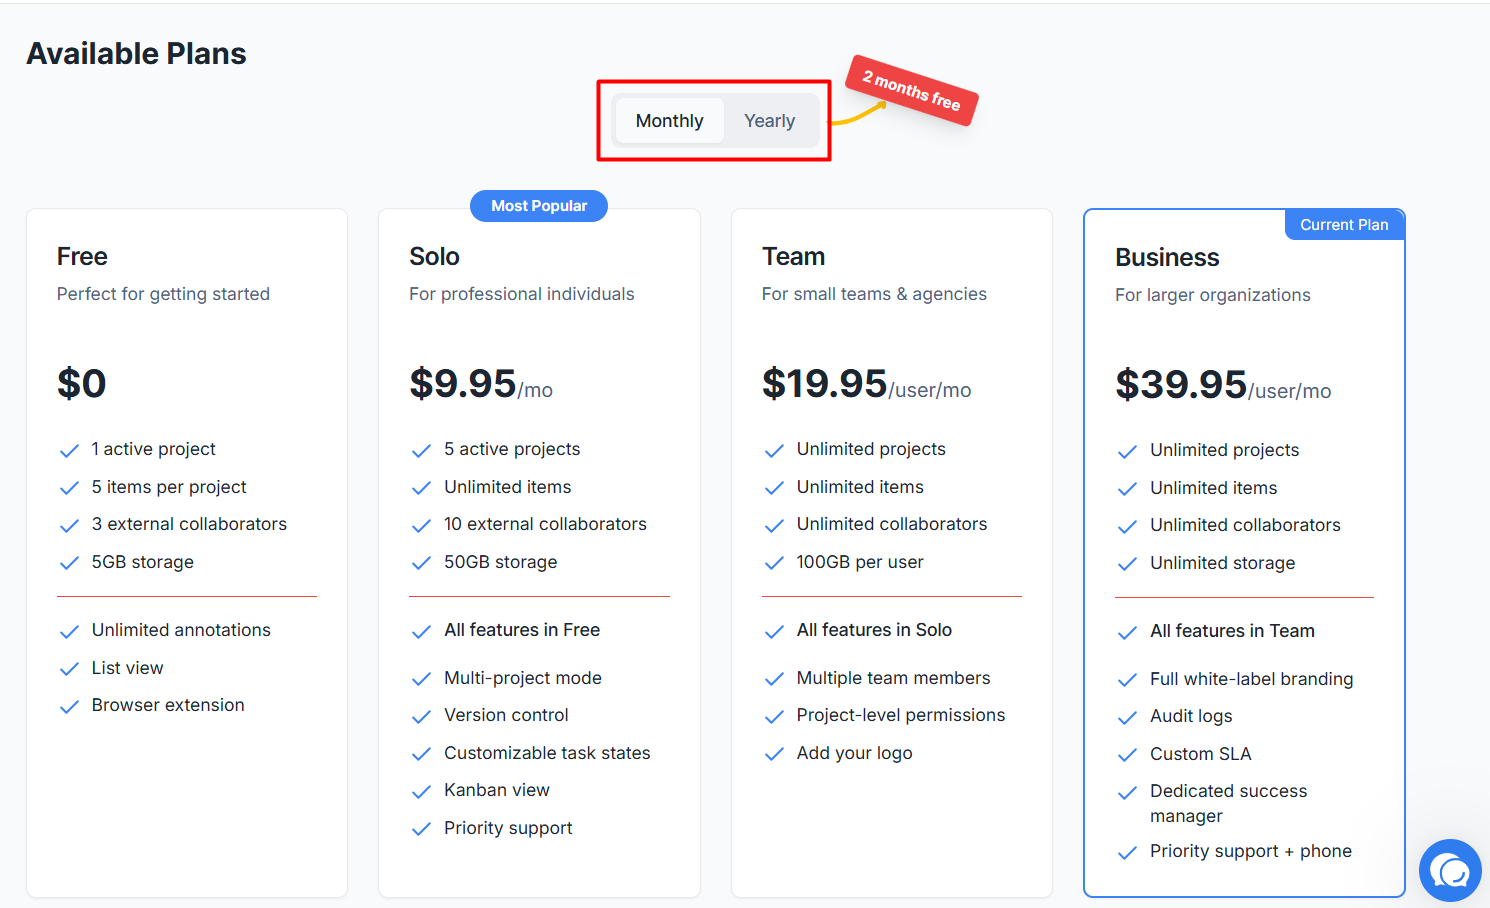Click the Available Plans heading
Screen dimensions: 1490x908
point(137,54)
